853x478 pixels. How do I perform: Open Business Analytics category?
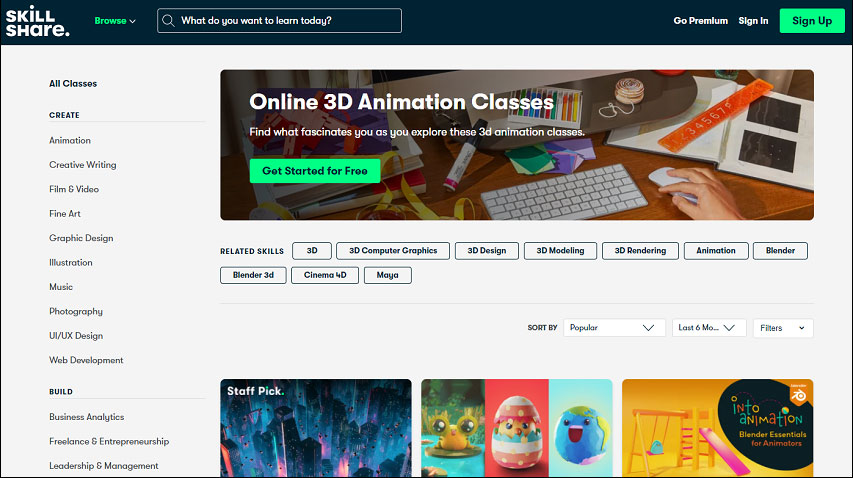tap(86, 417)
